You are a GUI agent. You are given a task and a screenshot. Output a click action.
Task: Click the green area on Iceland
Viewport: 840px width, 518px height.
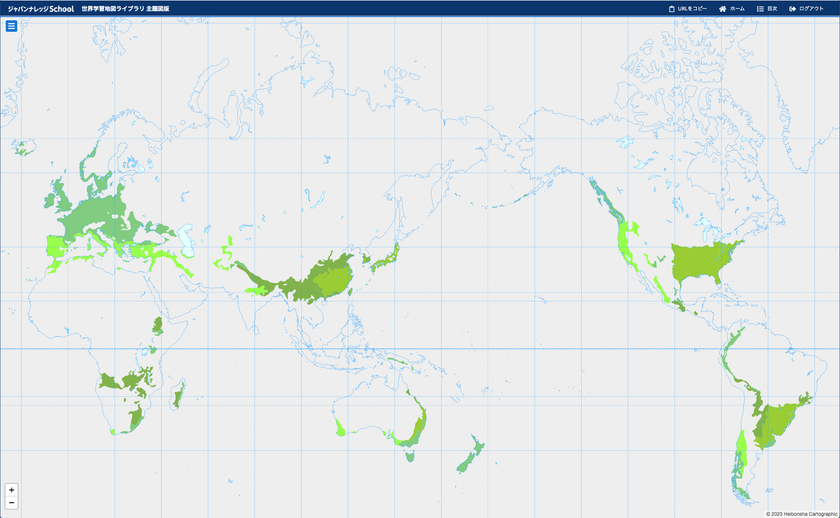pos(22,147)
